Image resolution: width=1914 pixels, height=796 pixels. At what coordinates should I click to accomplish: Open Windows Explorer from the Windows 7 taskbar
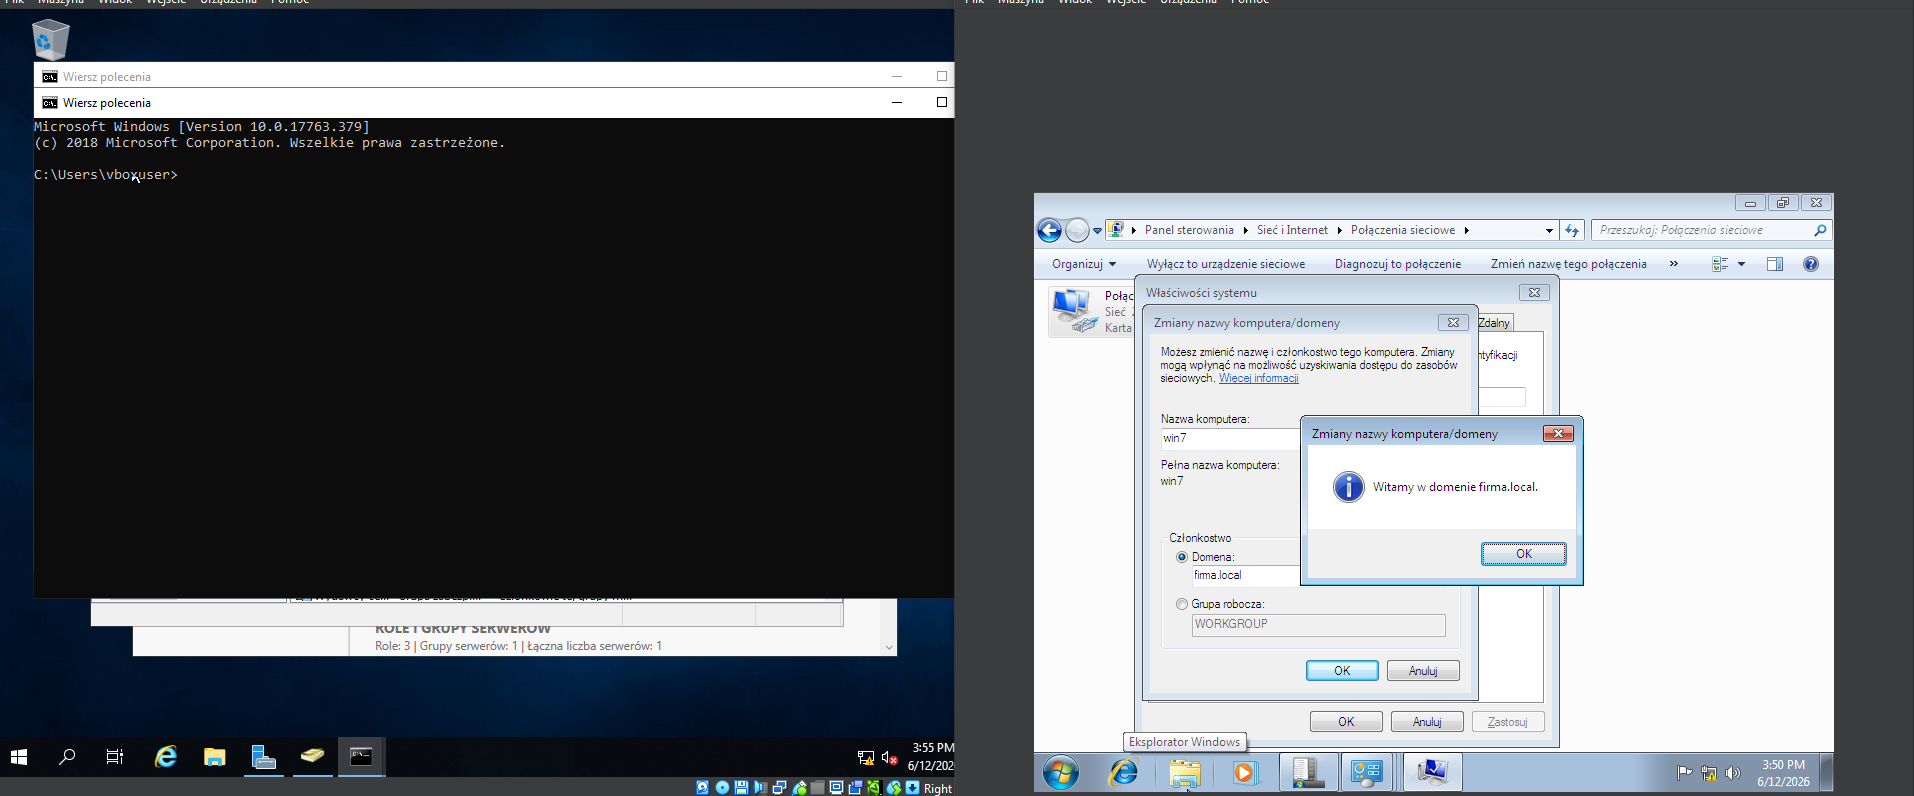1185,773
